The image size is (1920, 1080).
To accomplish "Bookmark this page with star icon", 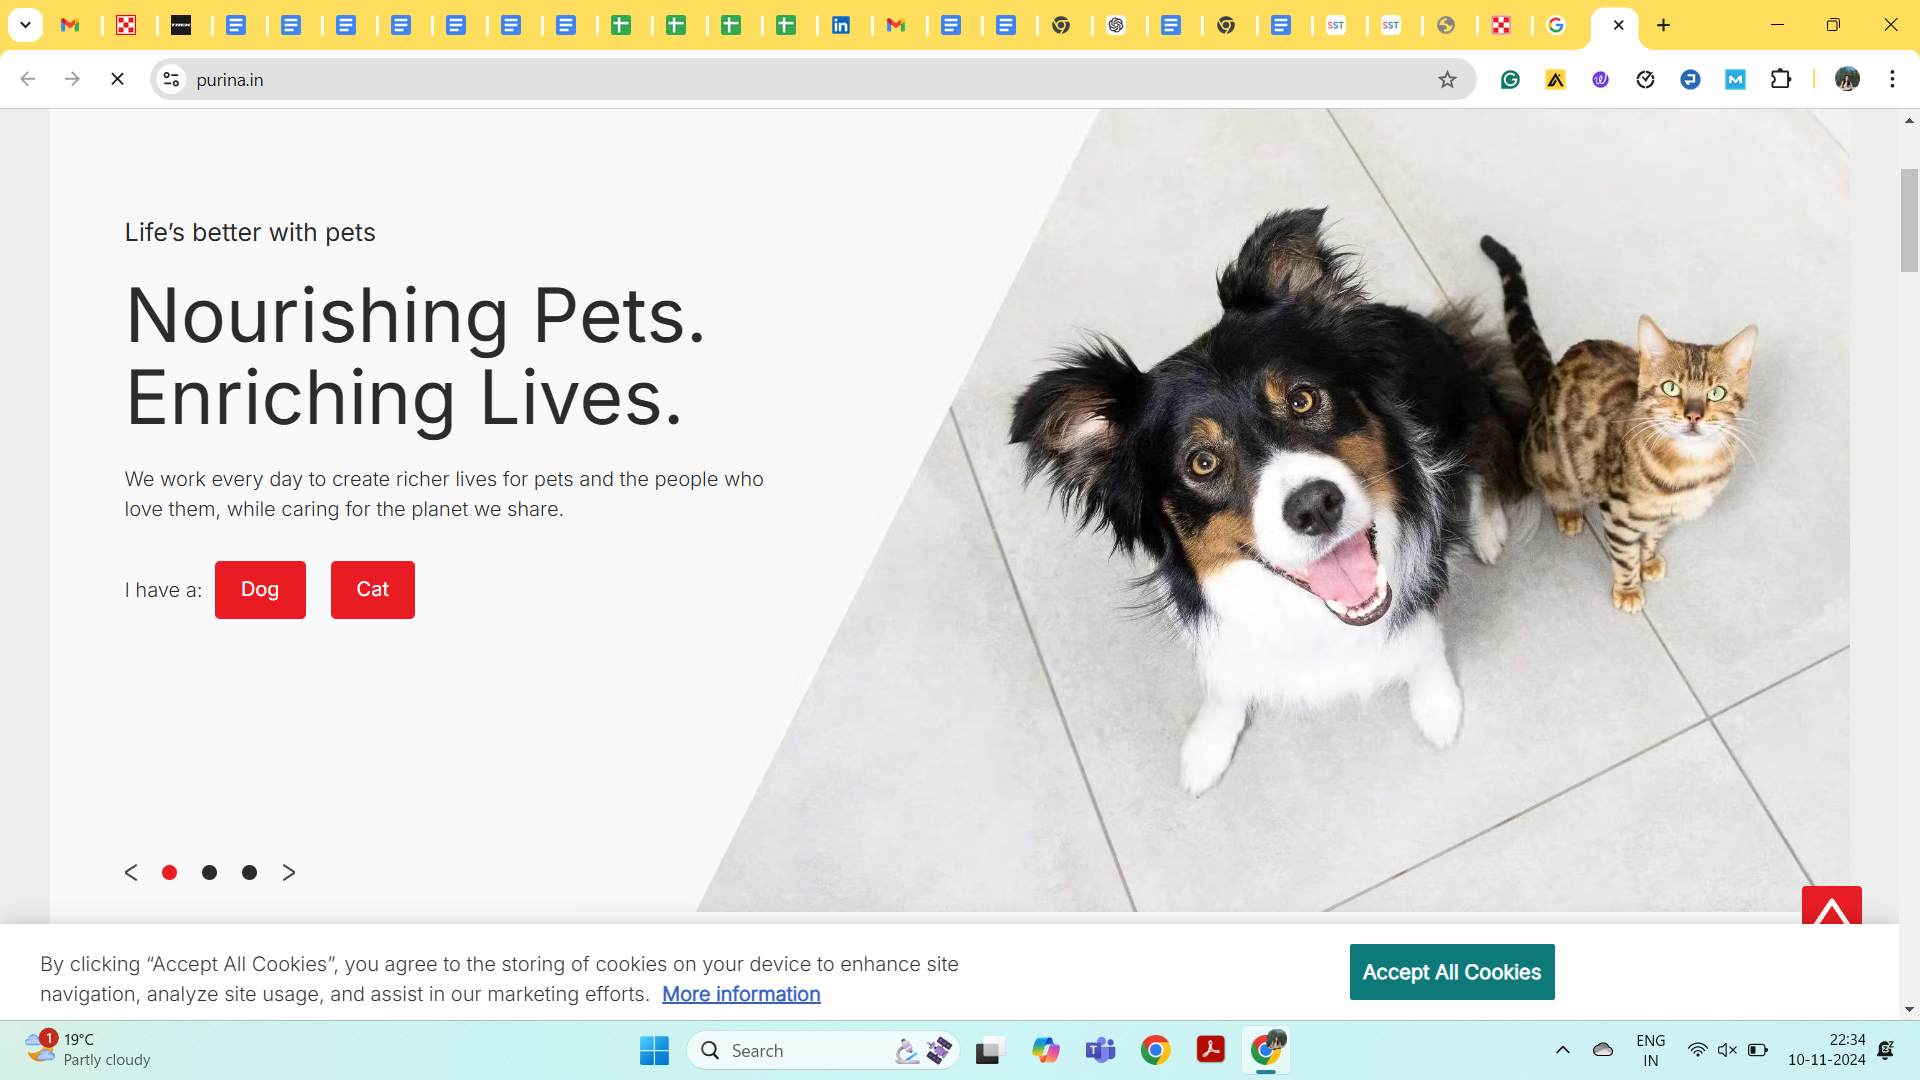I will coord(1447,80).
